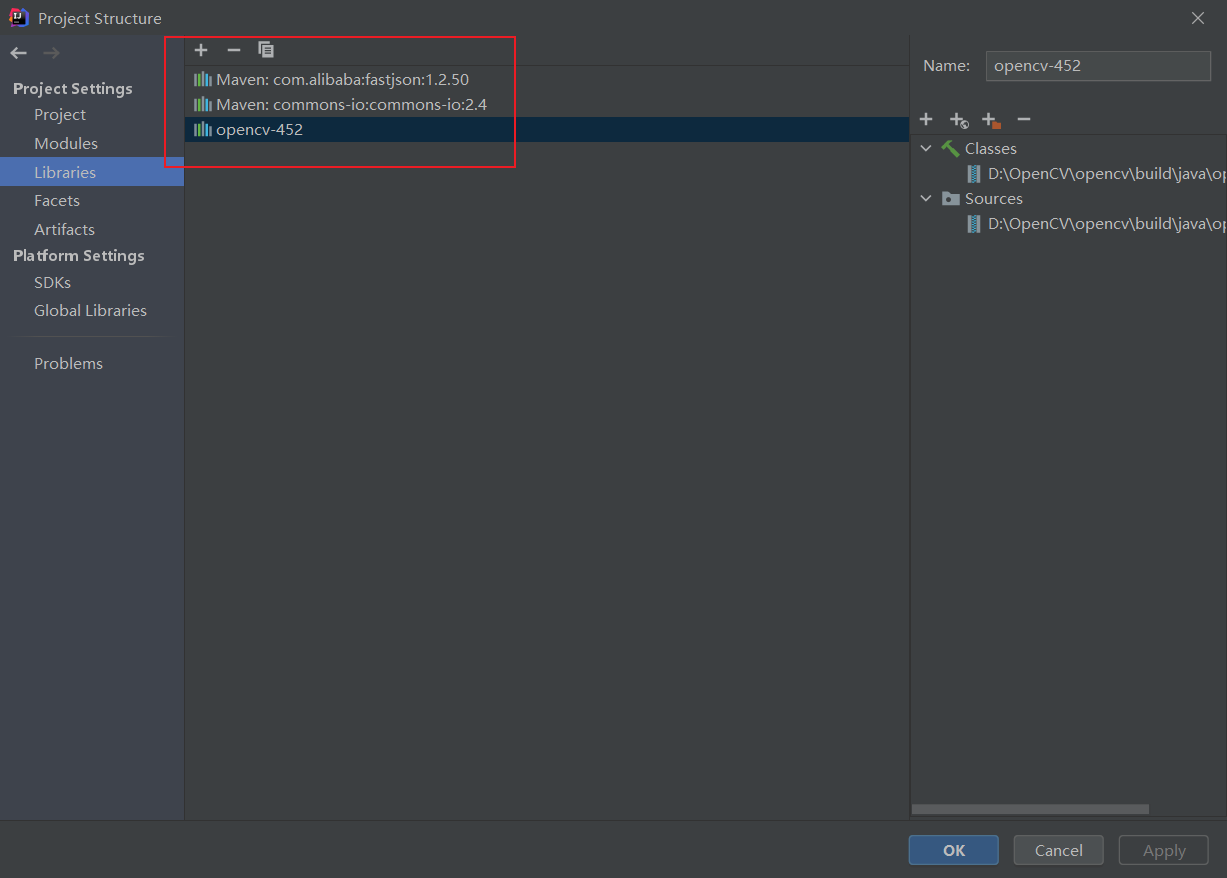
Task: Collapse the Sources node
Action: click(x=926, y=198)
